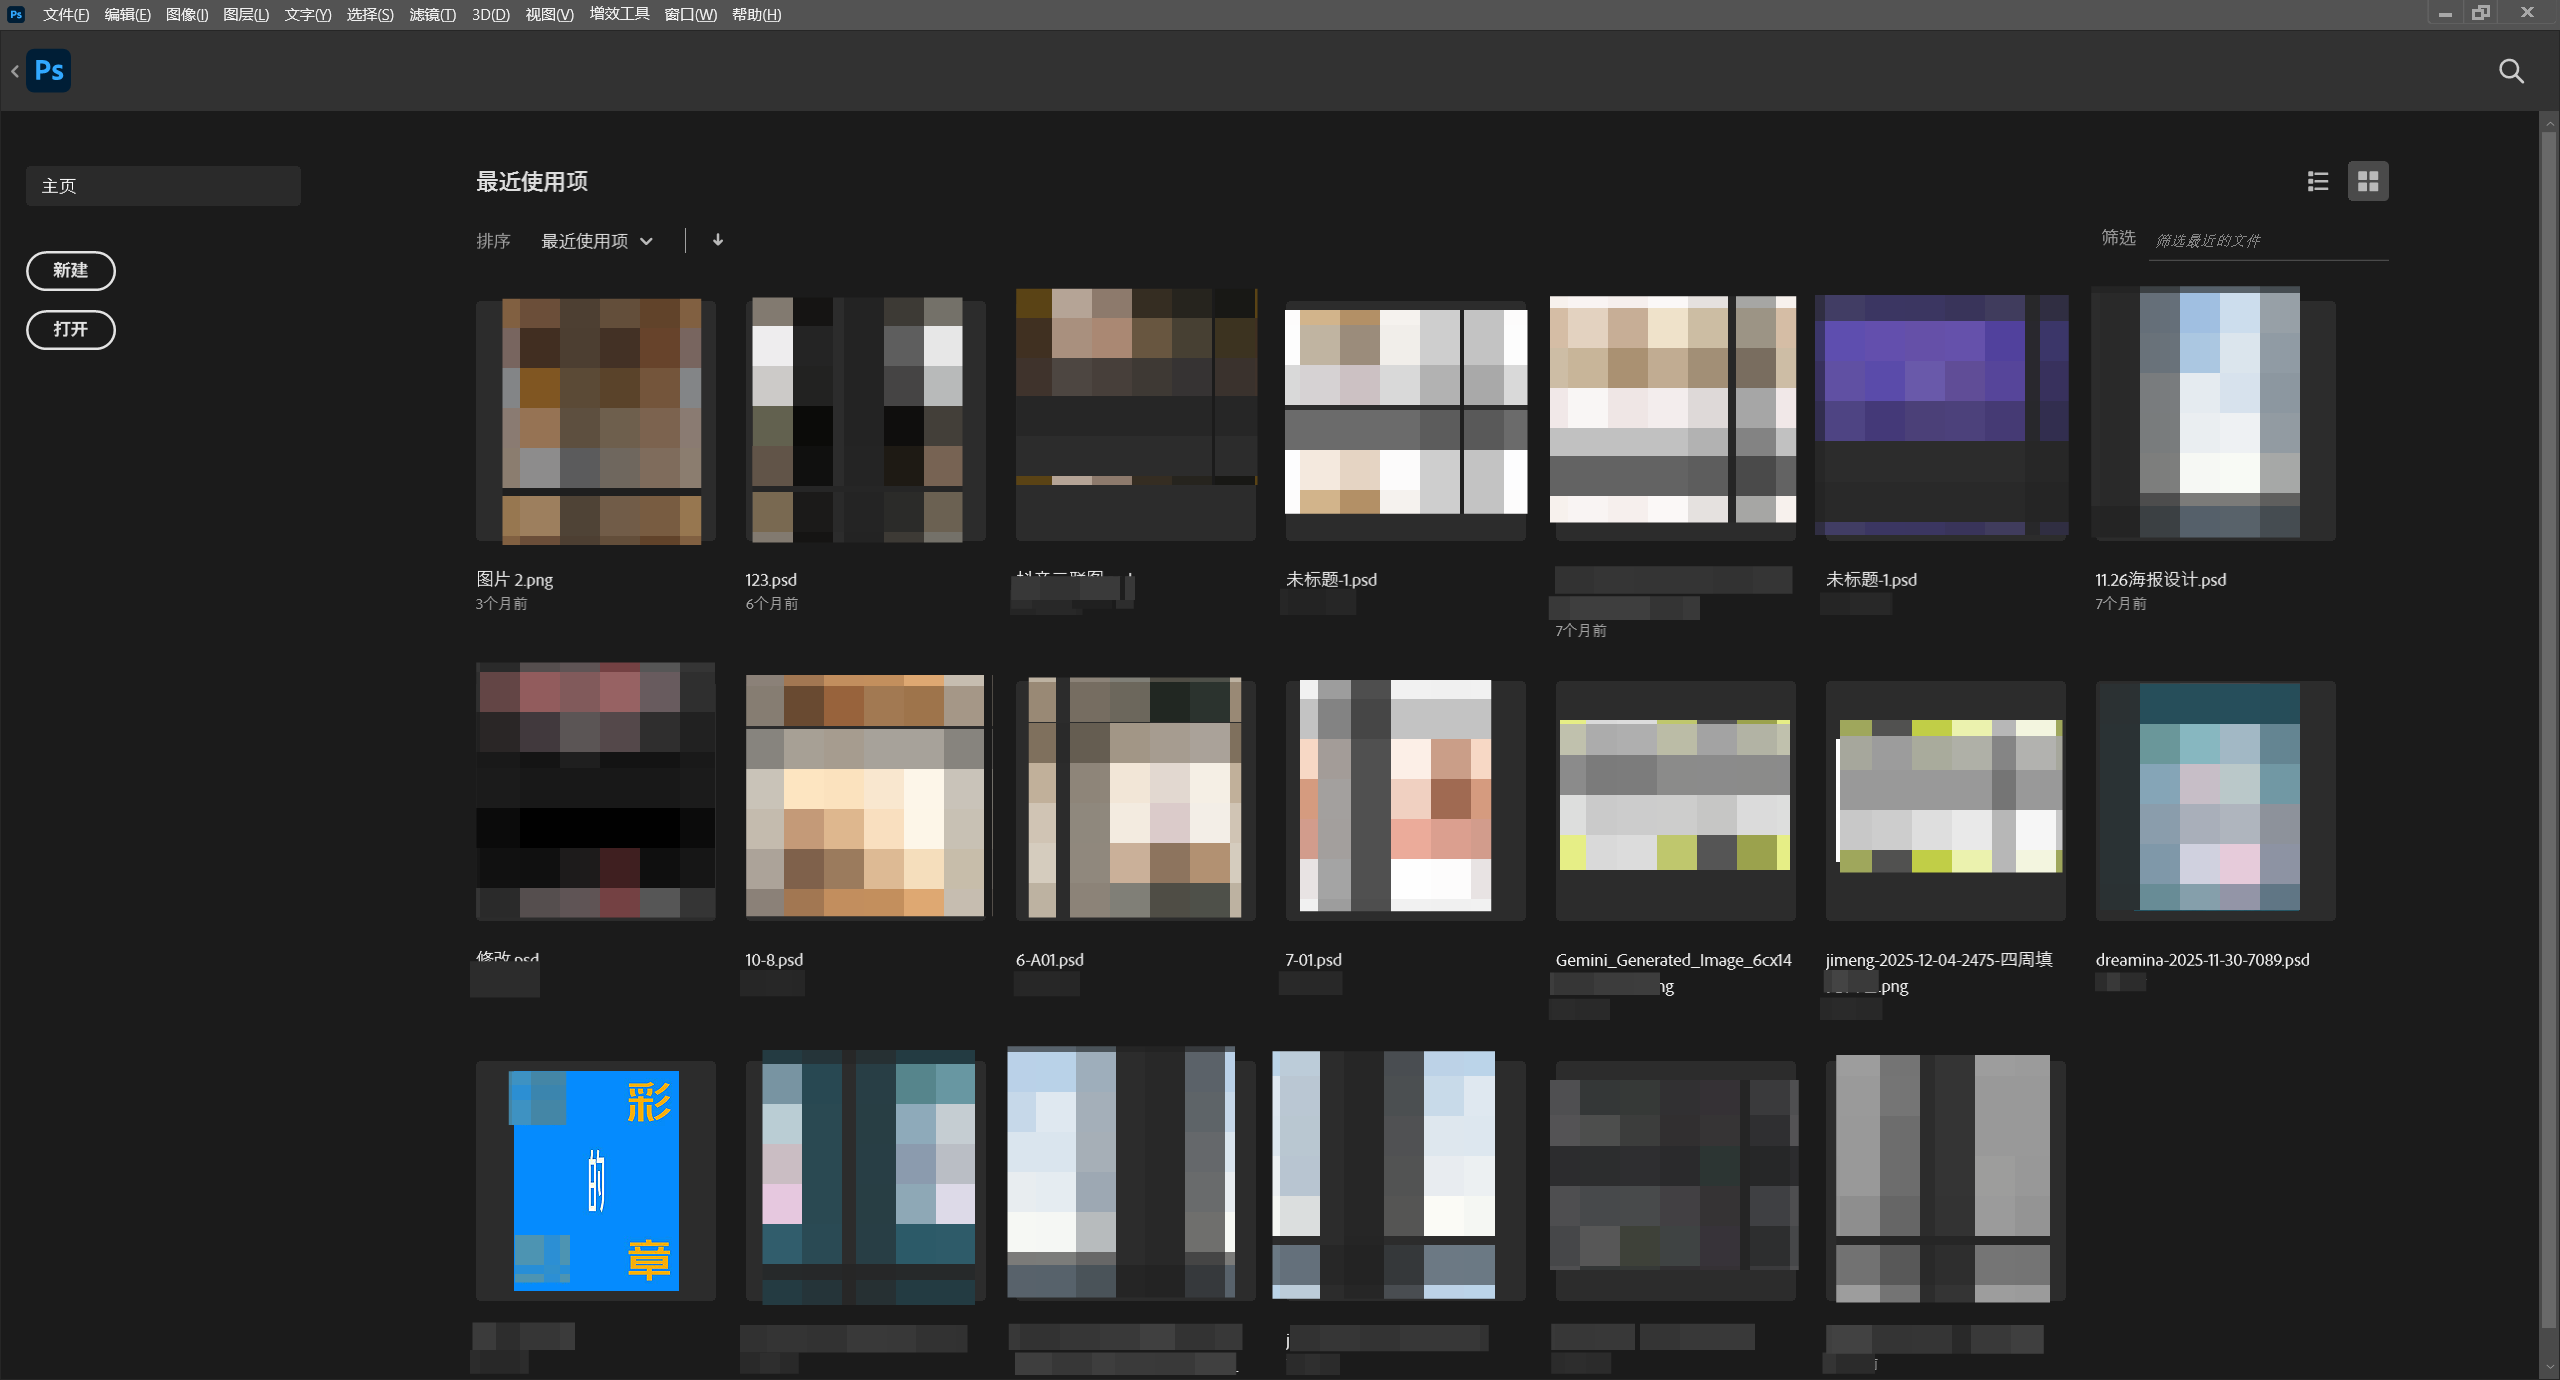Viewport: 2560px width, 1380px height.
Task: Open the 11.26海报设计.psd thumbnail
Action: pos(2215,415)
